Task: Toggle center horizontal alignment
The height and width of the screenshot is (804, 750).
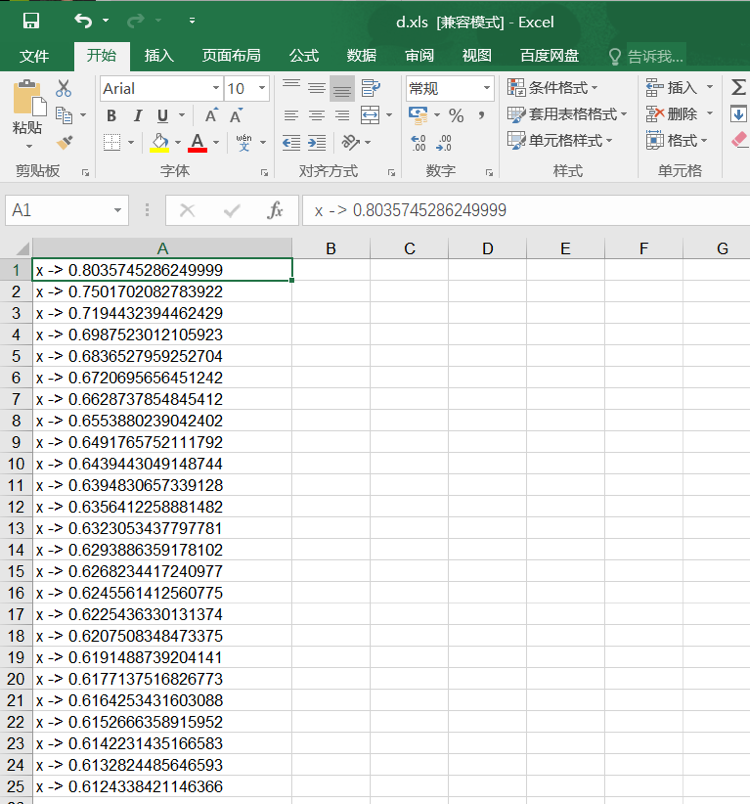Action: (316, 116)
